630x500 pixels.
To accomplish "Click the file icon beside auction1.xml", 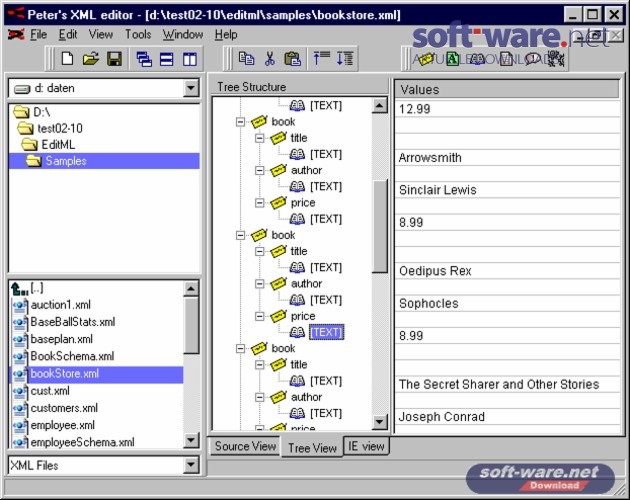I will 20,305.
